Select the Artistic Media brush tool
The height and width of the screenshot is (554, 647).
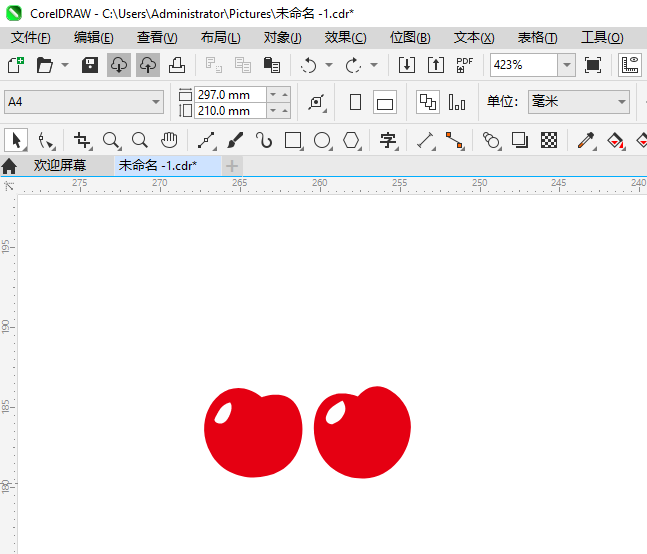click(x=235, y=140)
